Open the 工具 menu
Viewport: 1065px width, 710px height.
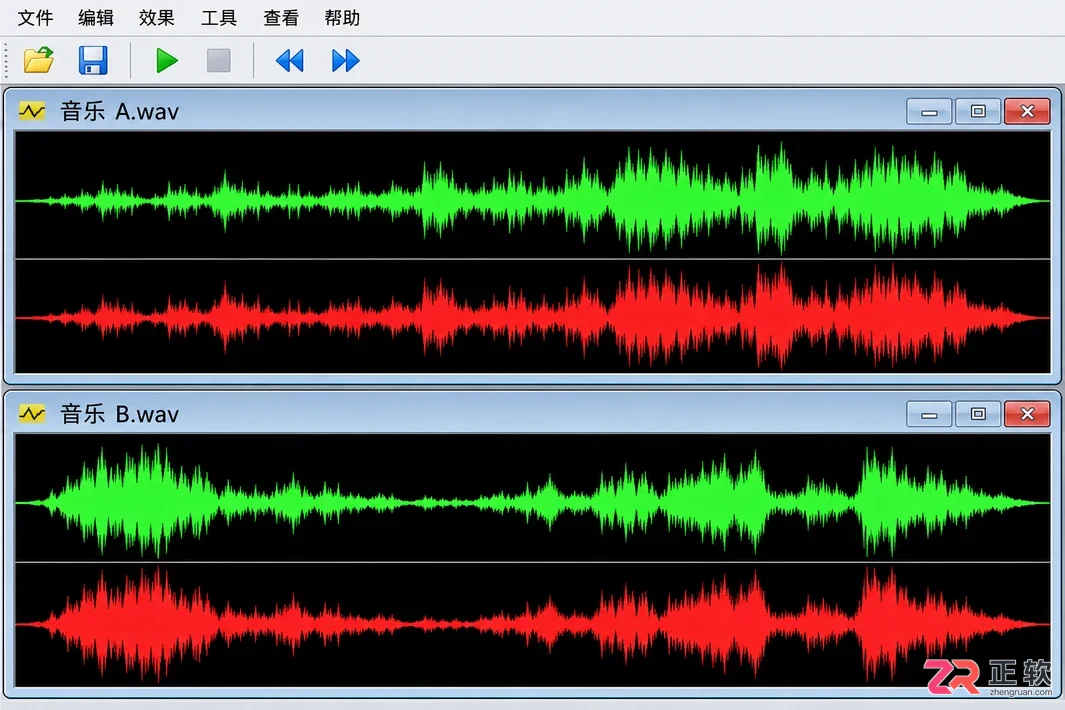[x=219, y=18]
